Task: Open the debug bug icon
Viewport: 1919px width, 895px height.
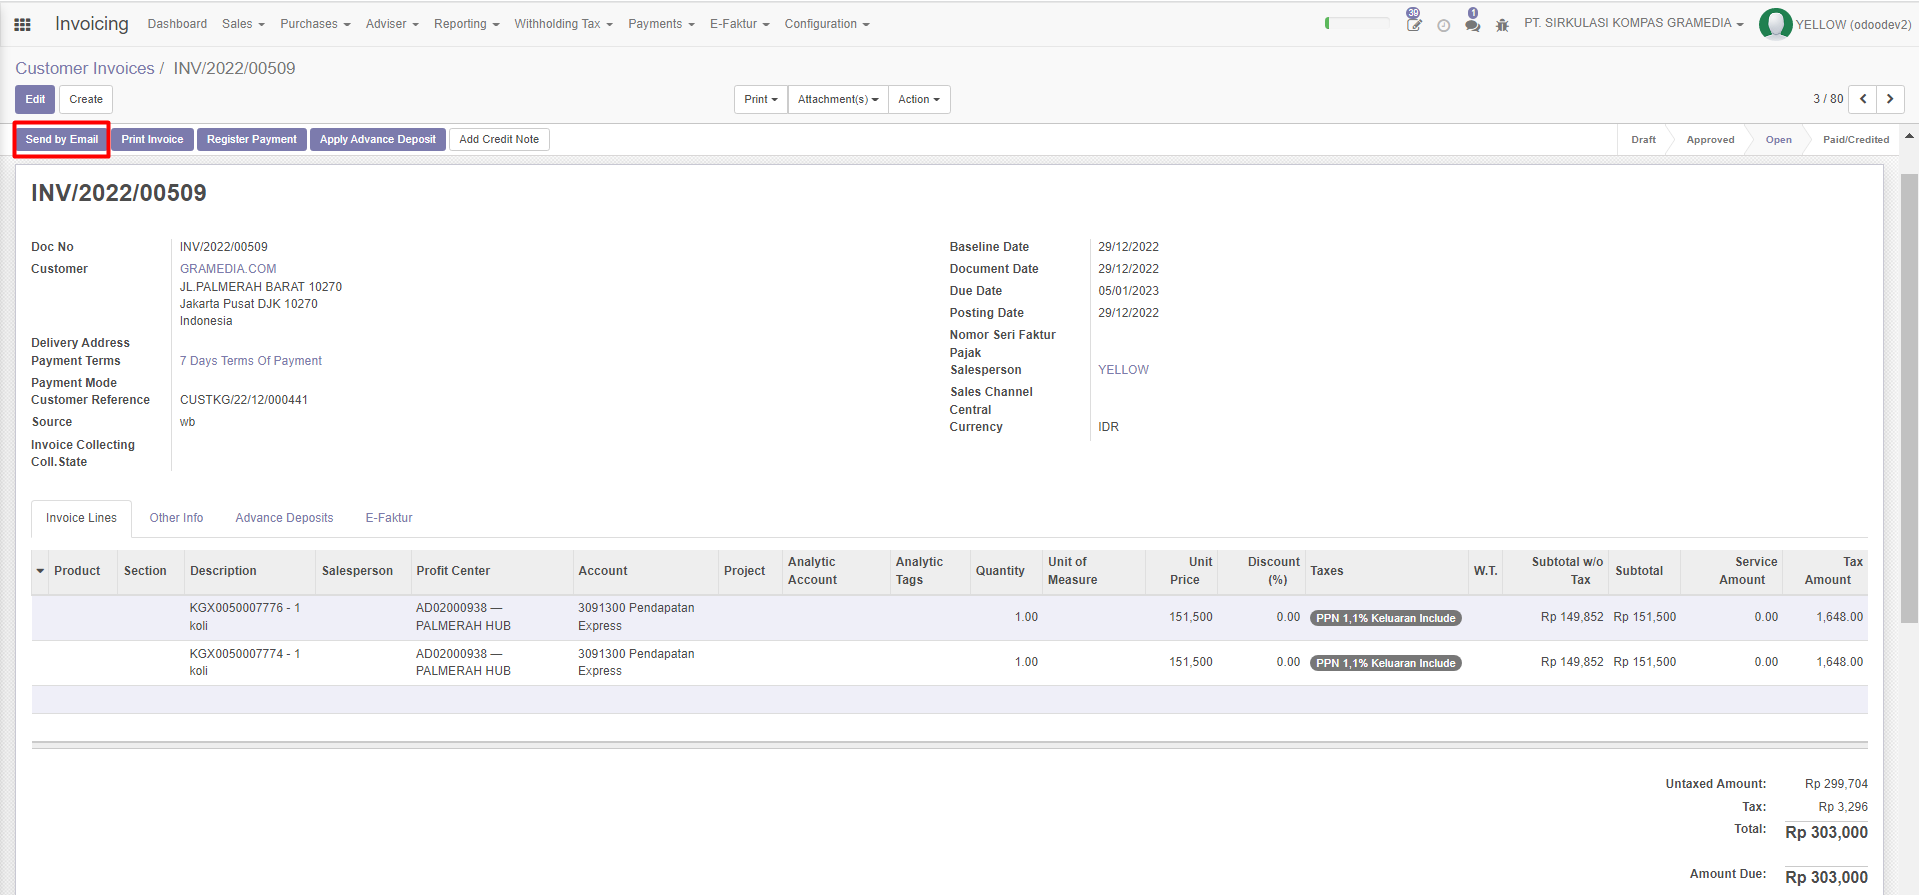Action: click(x=1502, y=25)
